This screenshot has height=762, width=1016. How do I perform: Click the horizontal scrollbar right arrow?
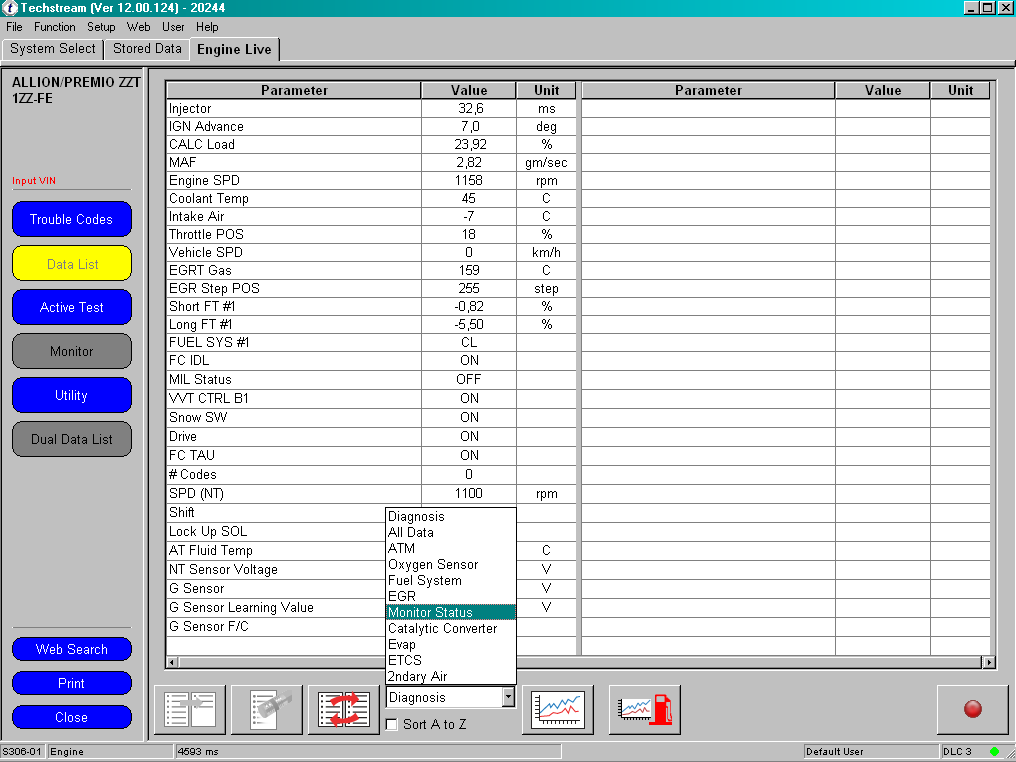(989, 662)
